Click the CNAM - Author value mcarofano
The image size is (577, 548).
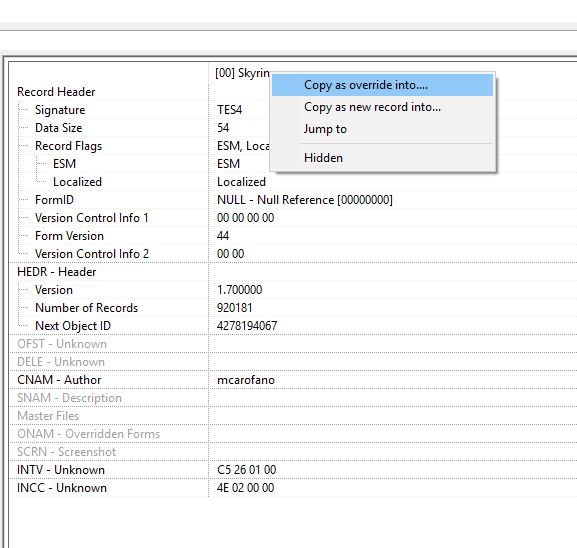246,380
